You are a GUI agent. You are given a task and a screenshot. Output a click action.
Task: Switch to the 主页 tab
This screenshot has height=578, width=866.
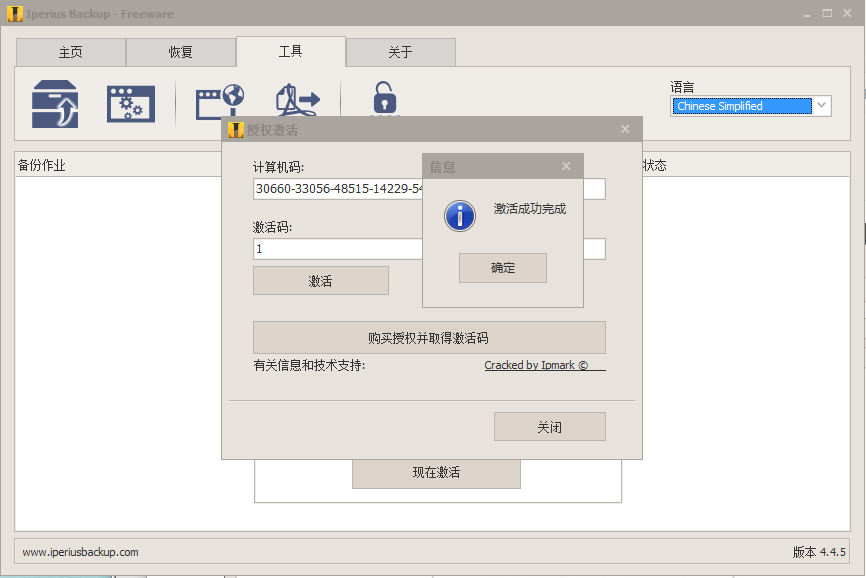[71, 52]
